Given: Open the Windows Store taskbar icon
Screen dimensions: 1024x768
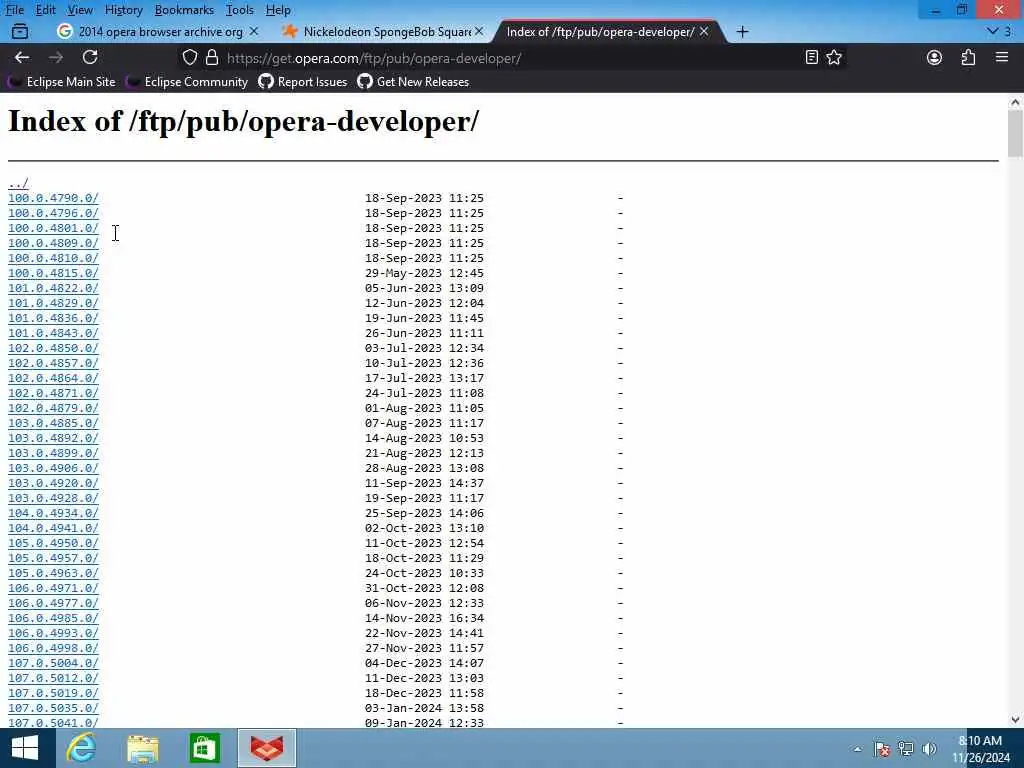Looking at the screenshot, I should (204, 748).
